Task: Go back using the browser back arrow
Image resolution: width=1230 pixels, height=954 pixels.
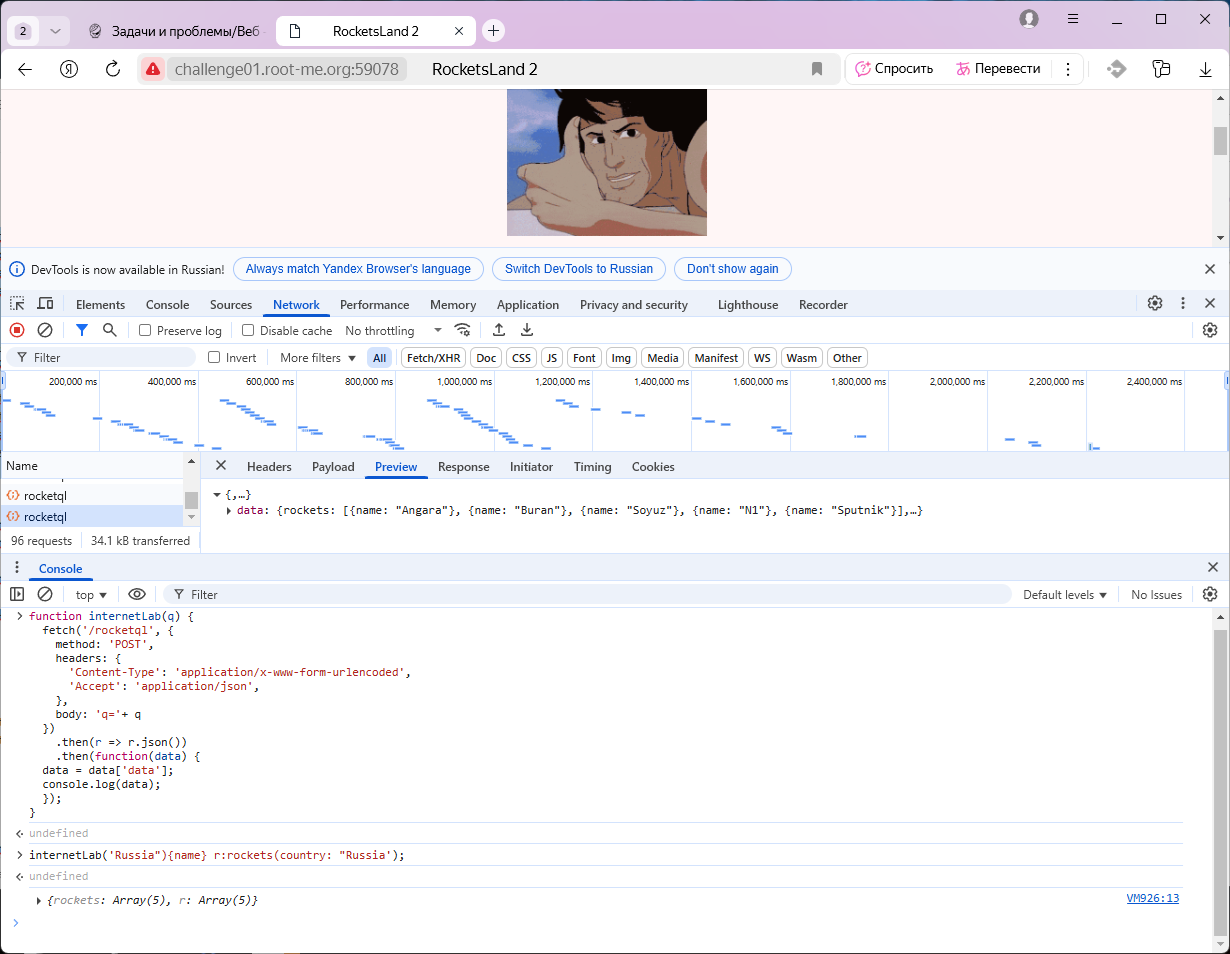Action: pos(26,69)
